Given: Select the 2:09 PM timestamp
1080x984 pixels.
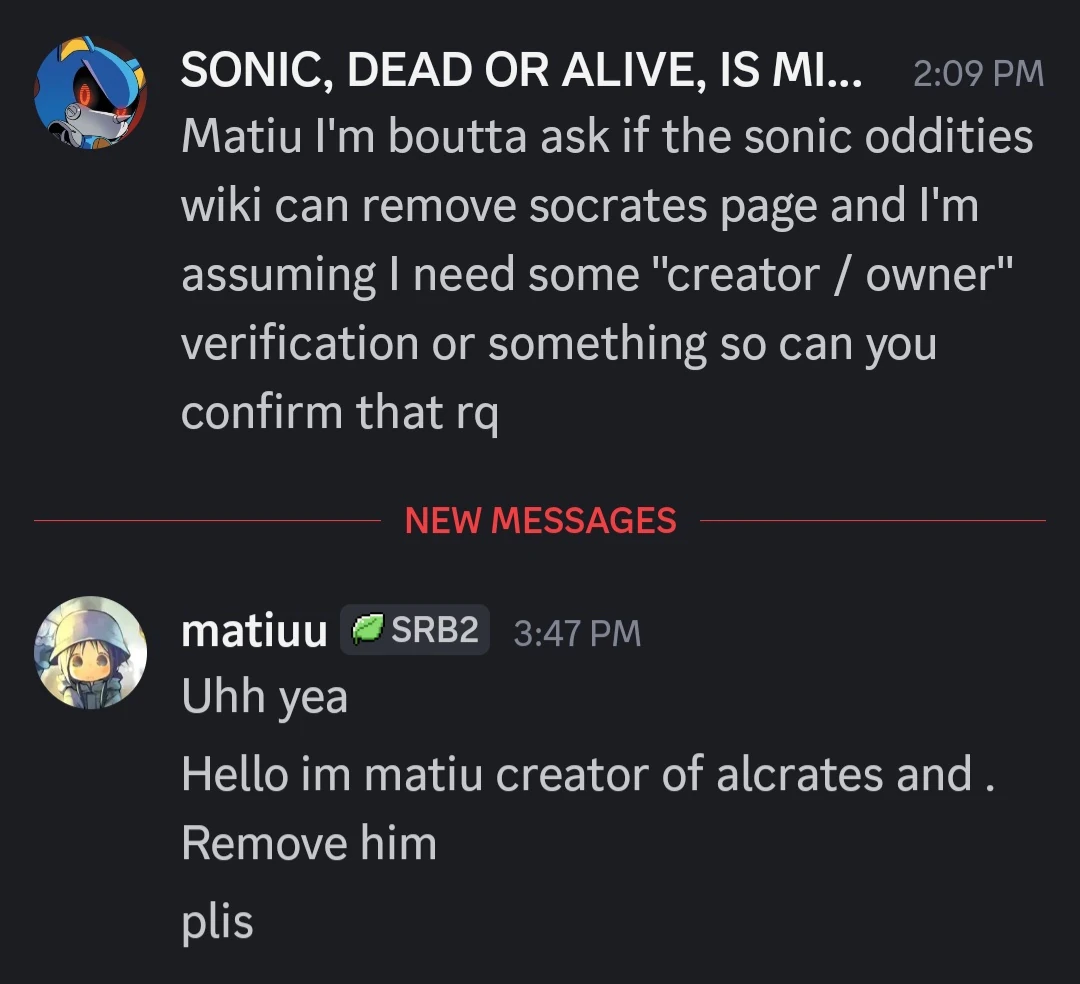Looking at the screenshot, I should [978, 73].
